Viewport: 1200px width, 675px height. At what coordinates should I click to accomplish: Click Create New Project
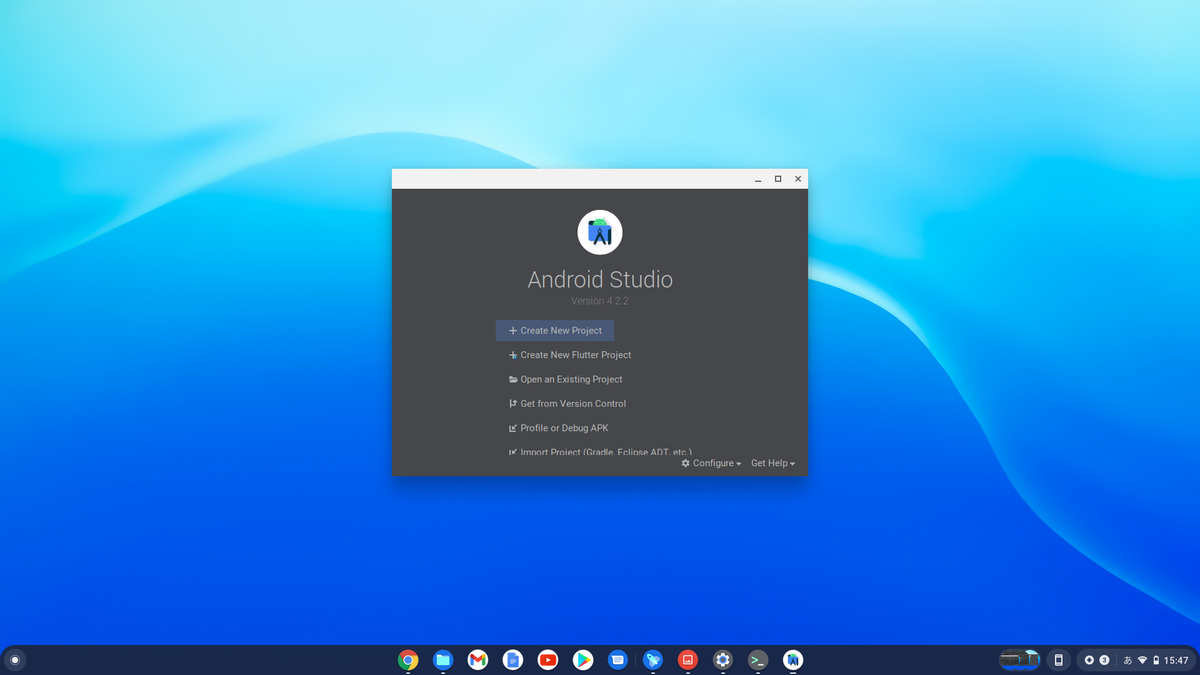click(x=555, y=331)
